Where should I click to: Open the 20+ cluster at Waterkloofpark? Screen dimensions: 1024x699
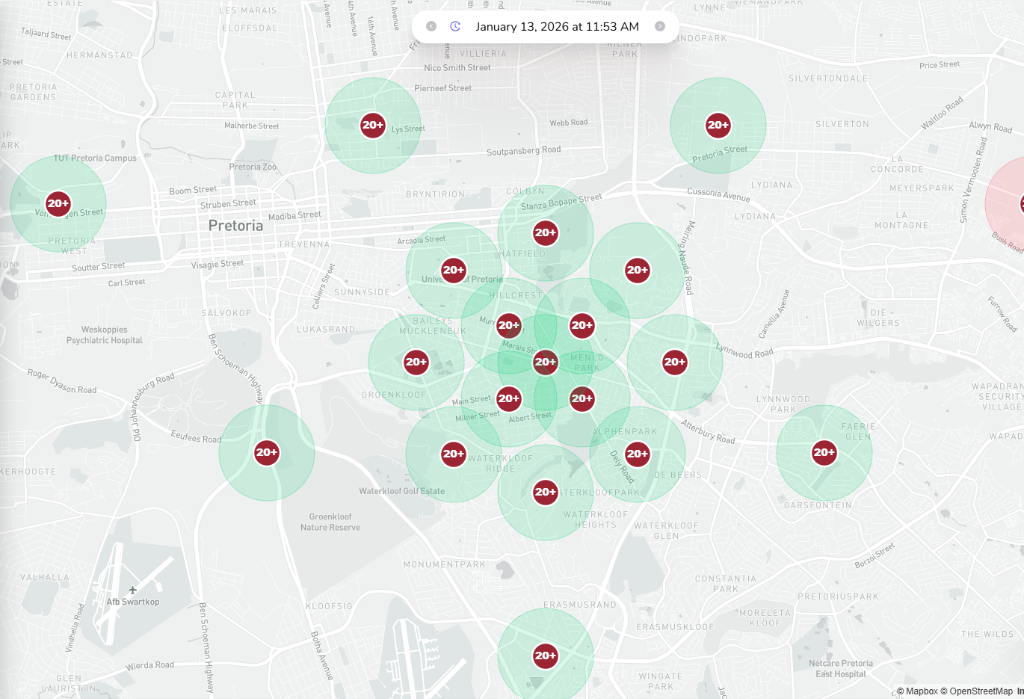pos(545,492)
